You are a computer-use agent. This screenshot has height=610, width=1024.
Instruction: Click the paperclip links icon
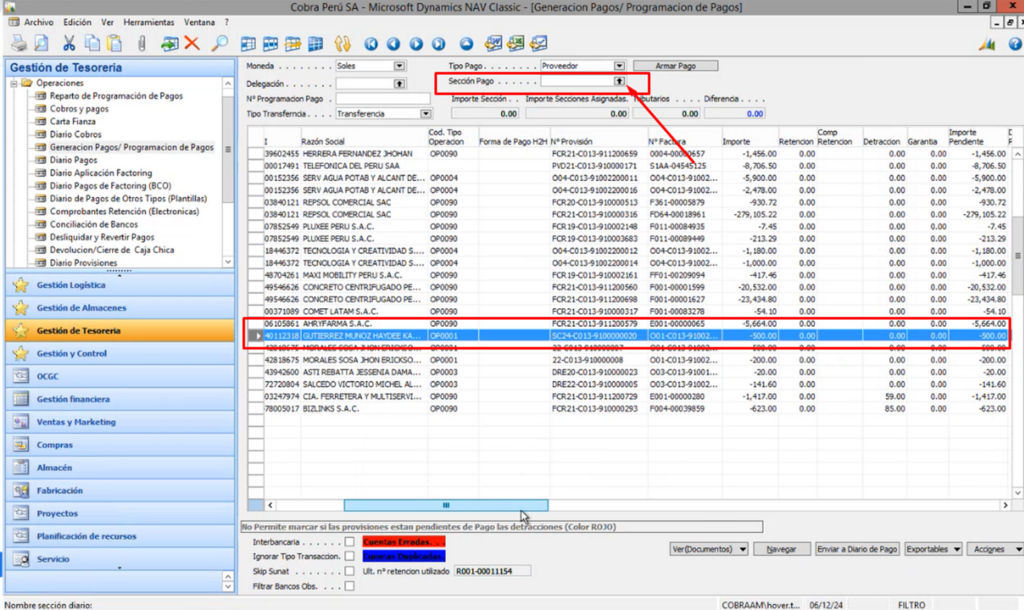pos(142,44)
